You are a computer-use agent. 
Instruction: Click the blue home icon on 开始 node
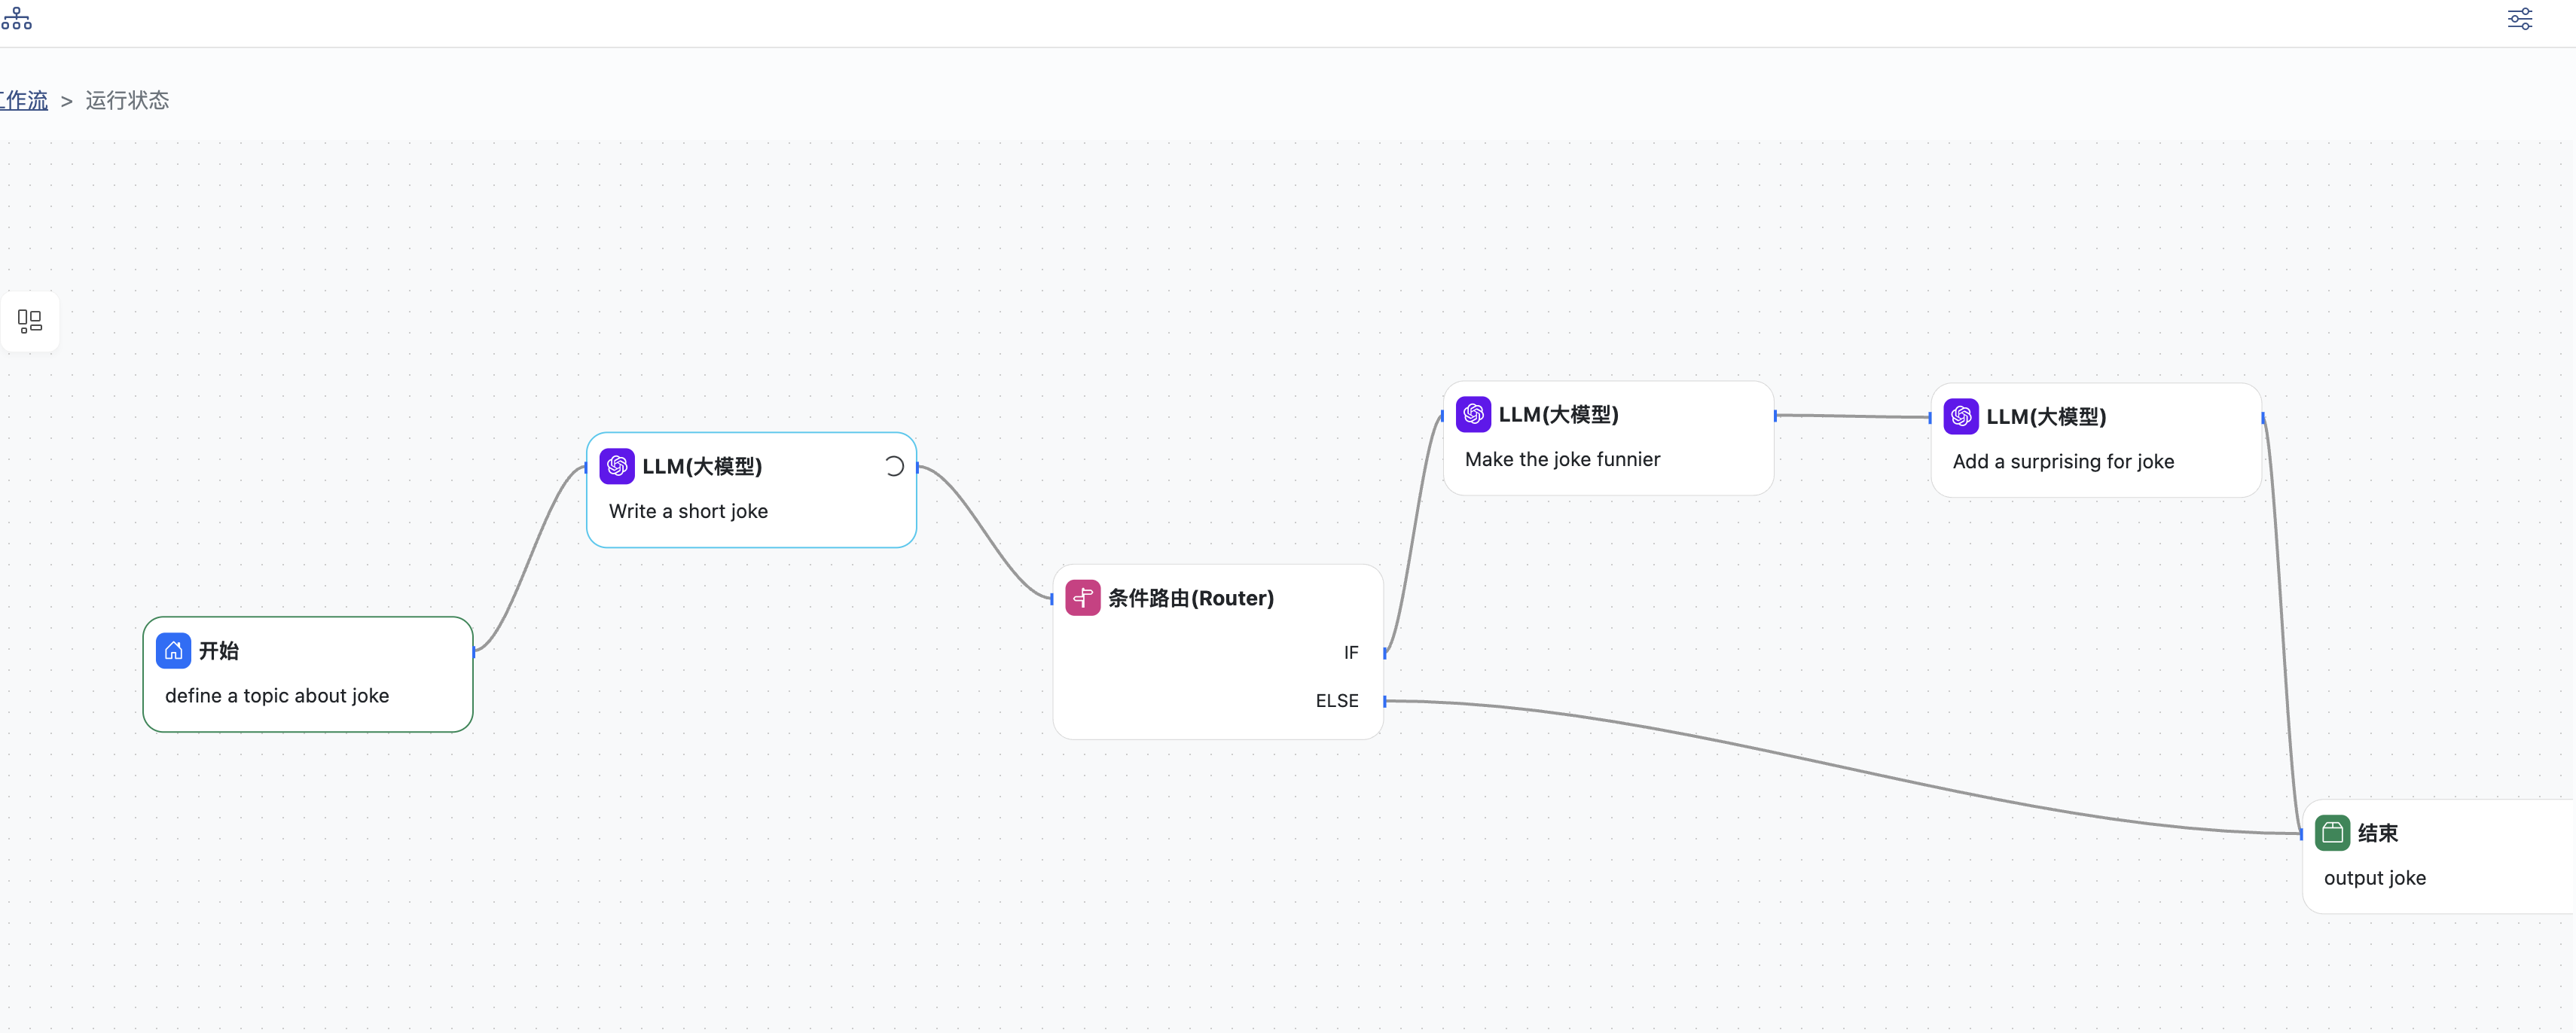[x=173, y=651]
